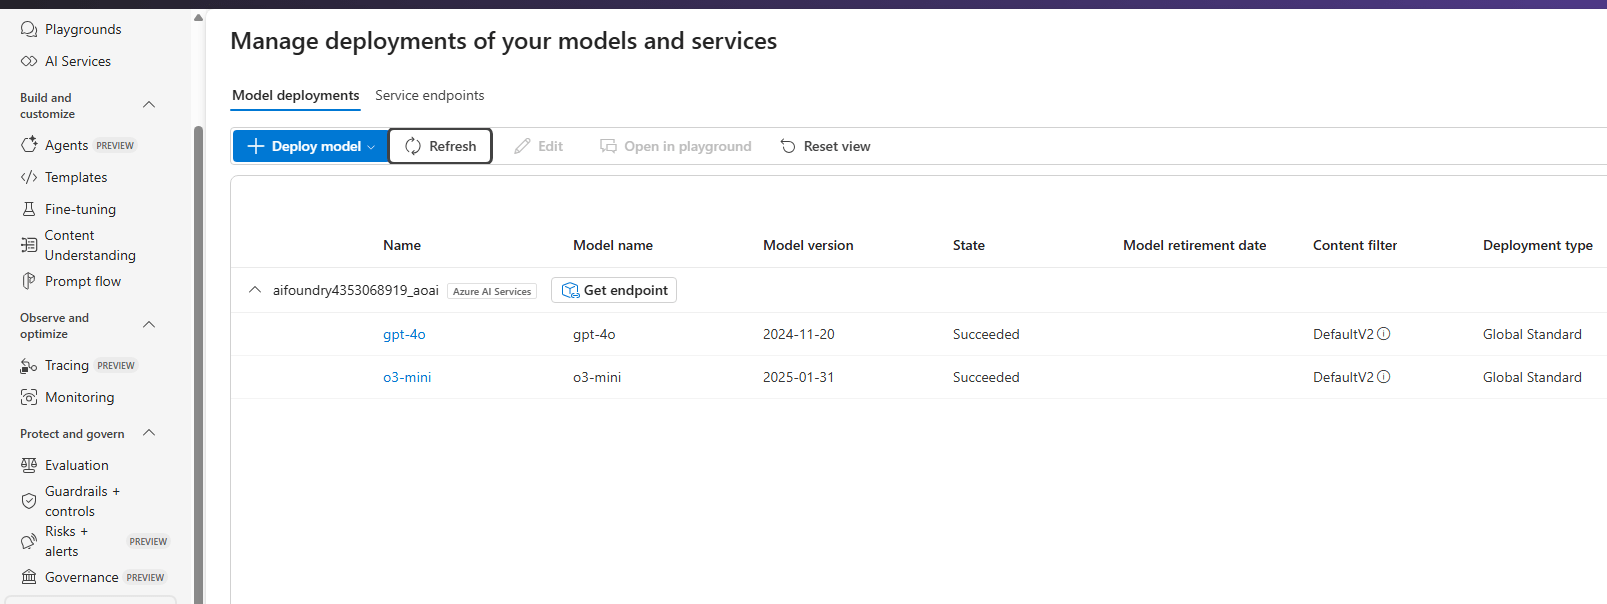Click the Edit pencil icon
Viewport: 1607px width, 604px height.
tap(522, 146)
